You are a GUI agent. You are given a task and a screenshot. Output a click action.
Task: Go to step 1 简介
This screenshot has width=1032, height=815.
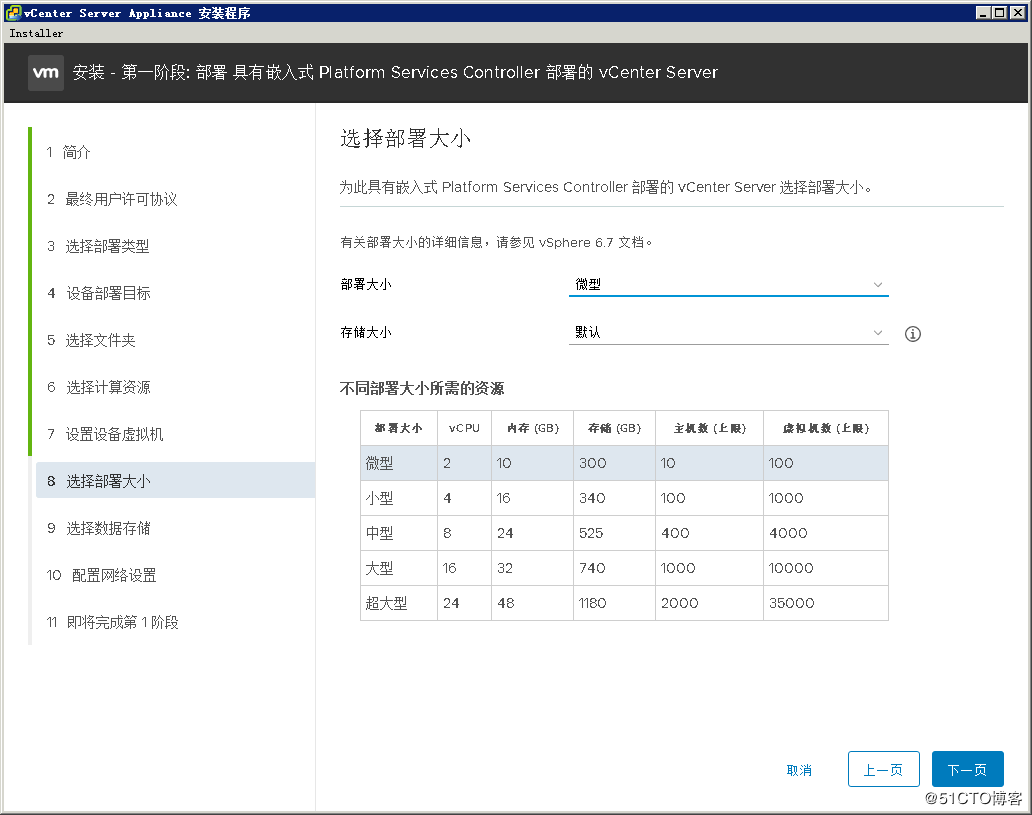(68, 152)
